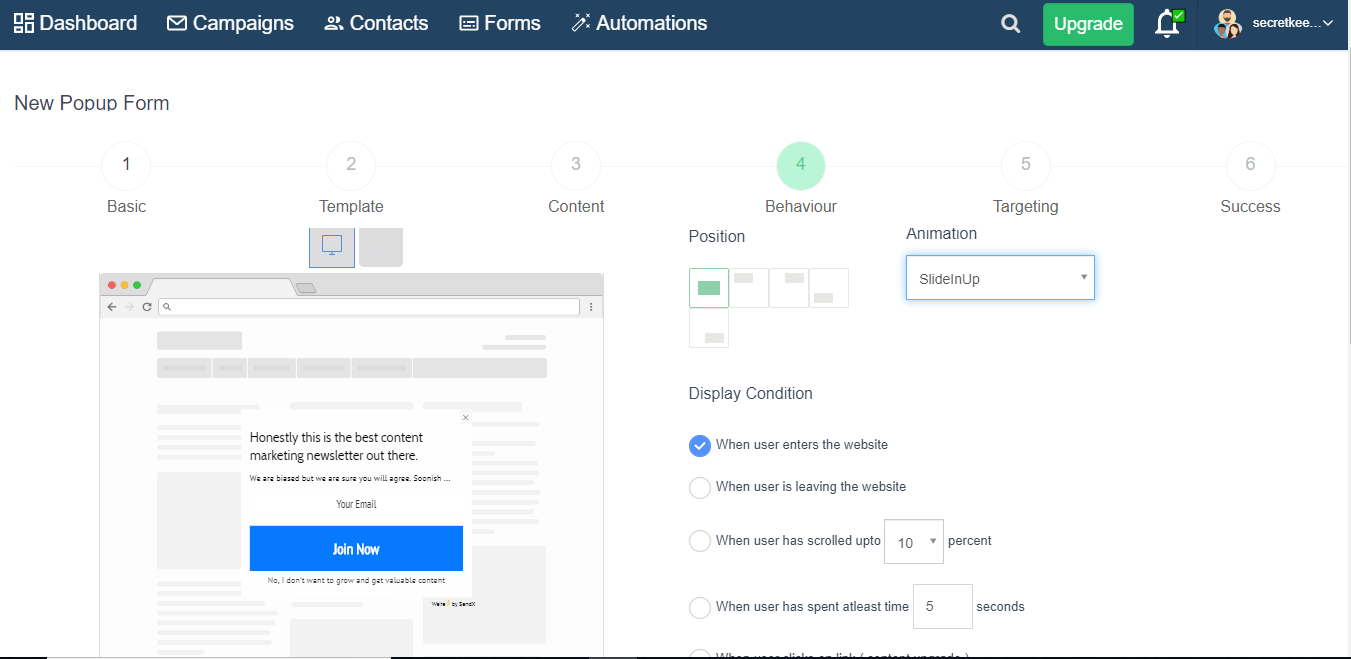This screenshot has width=1351, height=659.
Task: Open the search magnifier icon
Action: pos(1011,24)
